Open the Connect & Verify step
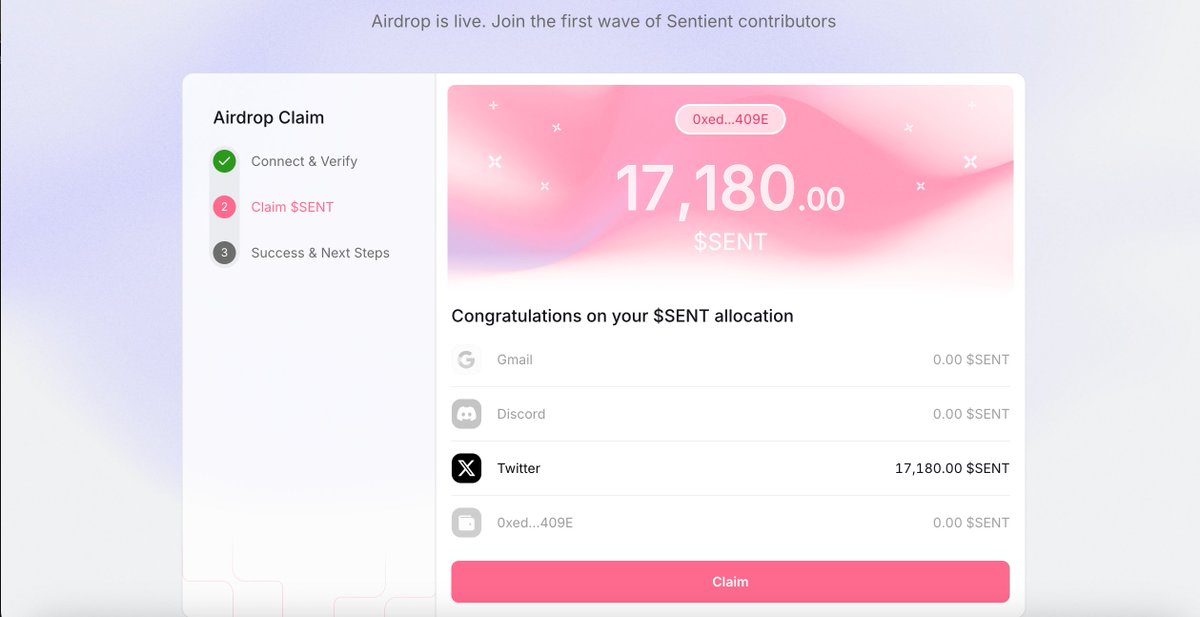This screenshot has height=617, width=1200. [304, 161]
